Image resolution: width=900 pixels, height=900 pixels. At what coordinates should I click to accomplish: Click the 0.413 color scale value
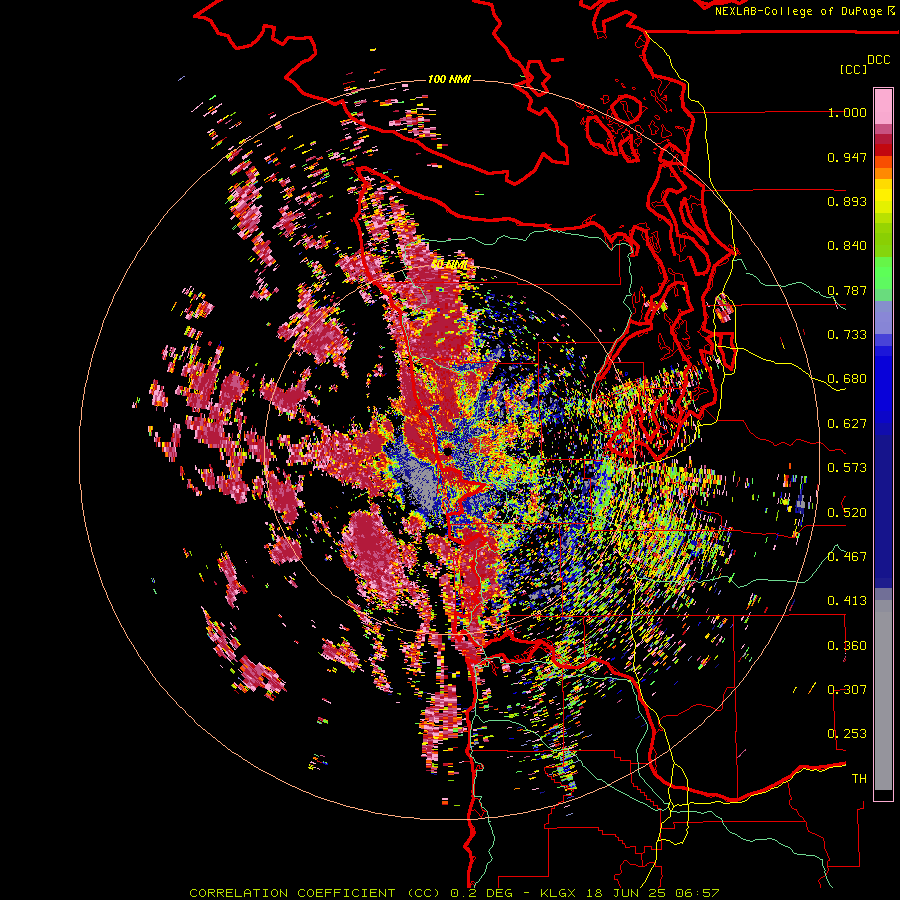pyautogui.click(x=847, y=601)
